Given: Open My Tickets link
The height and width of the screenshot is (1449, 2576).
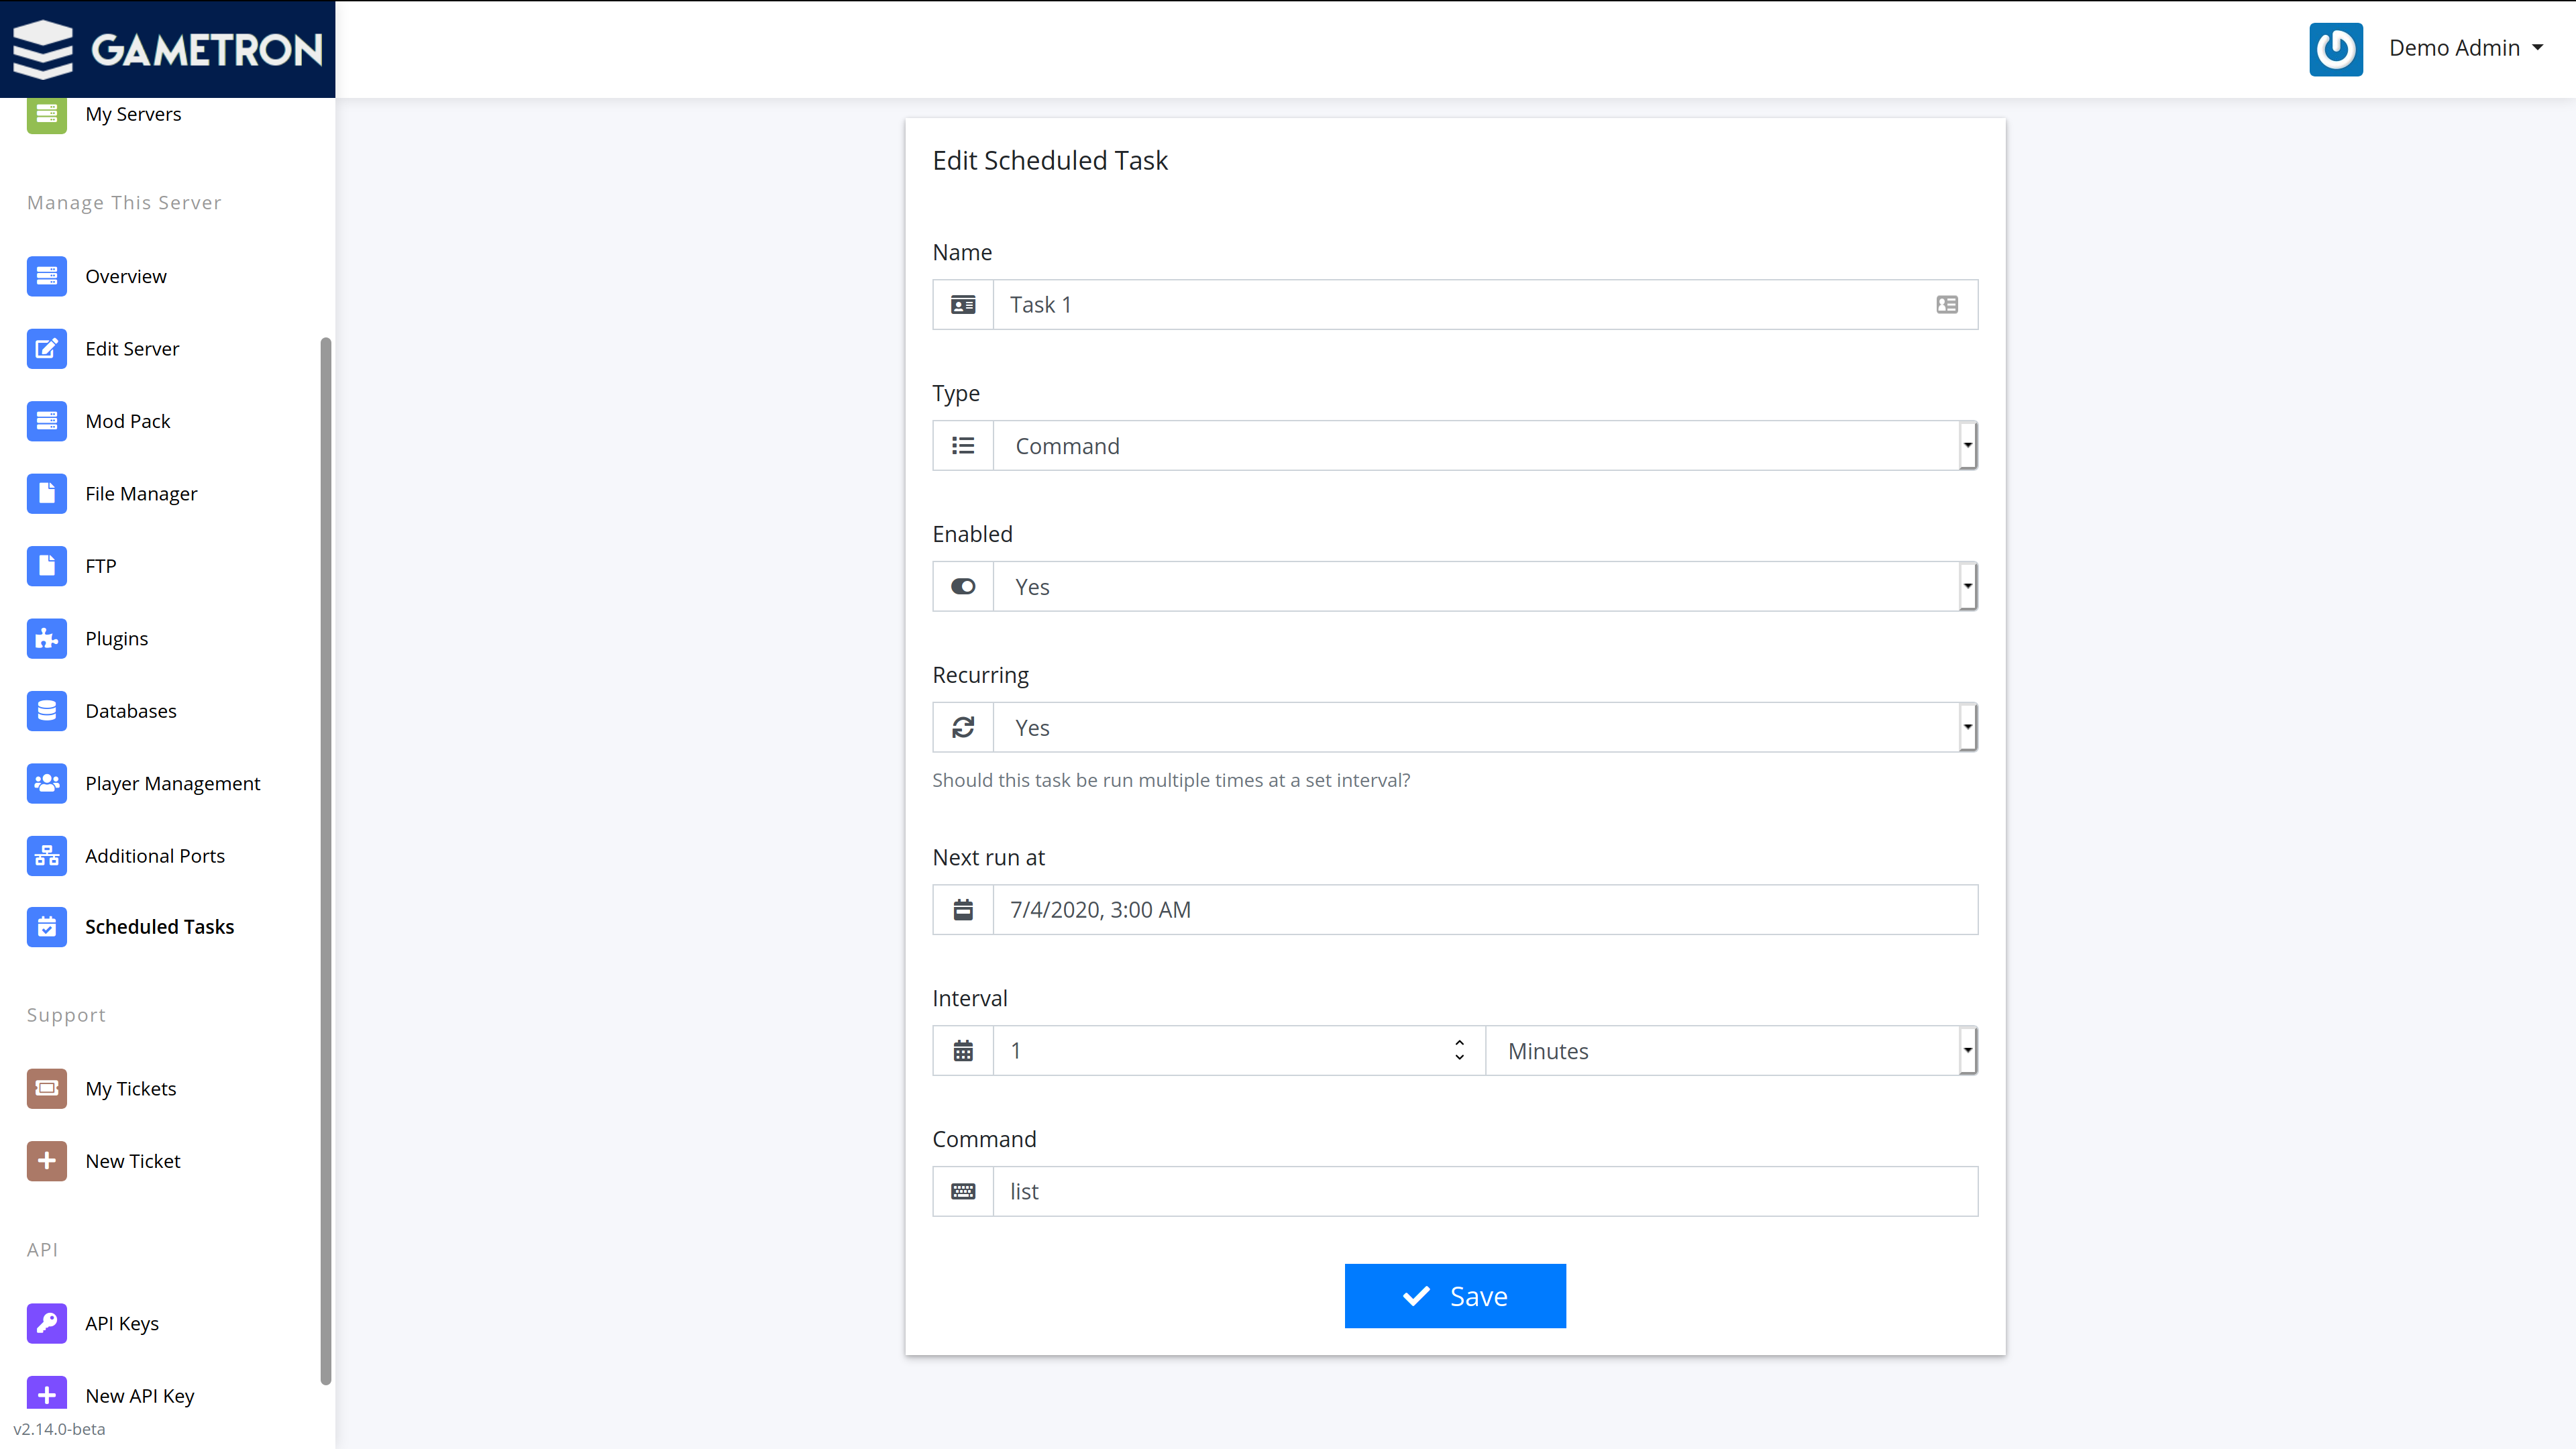Looking at the screenshot, I should [x=131, y=1089].
